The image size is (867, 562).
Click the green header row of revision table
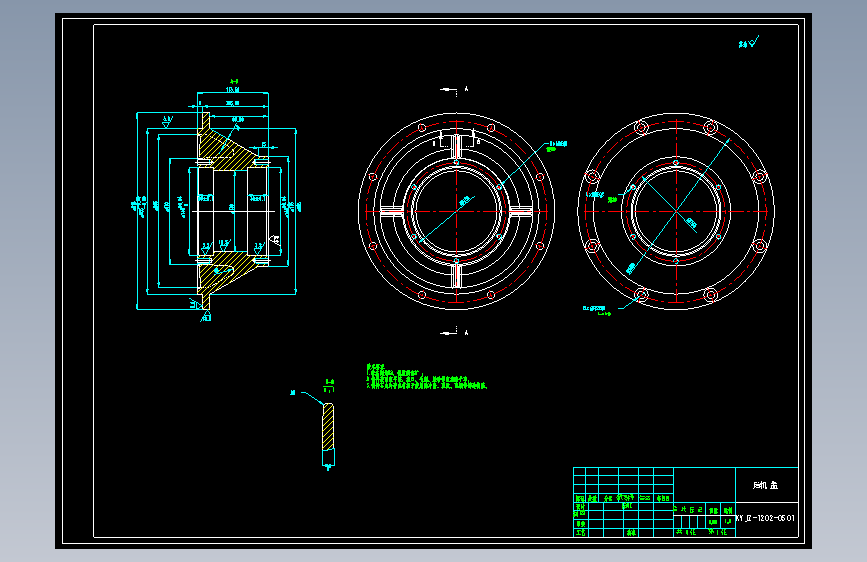click(623, 498)
